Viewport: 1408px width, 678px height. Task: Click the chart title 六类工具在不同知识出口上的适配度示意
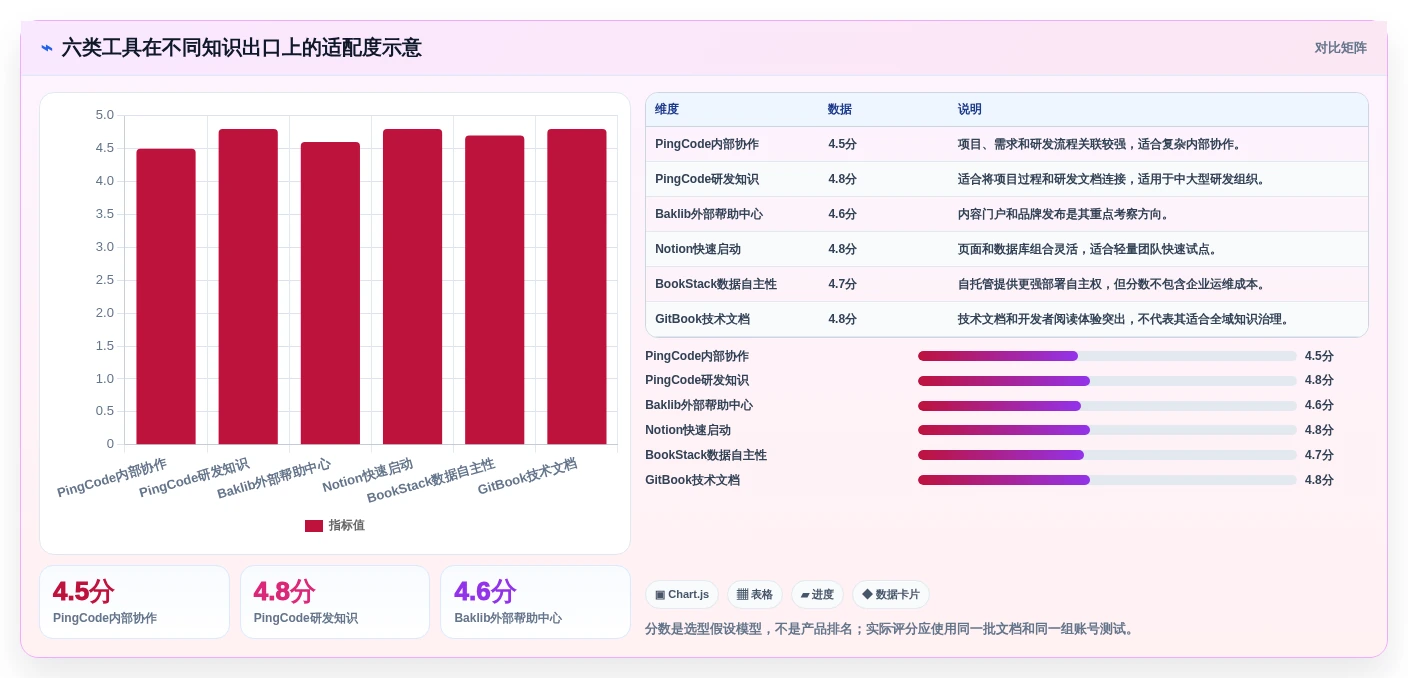pyautogui.click(x=241, y=48)
